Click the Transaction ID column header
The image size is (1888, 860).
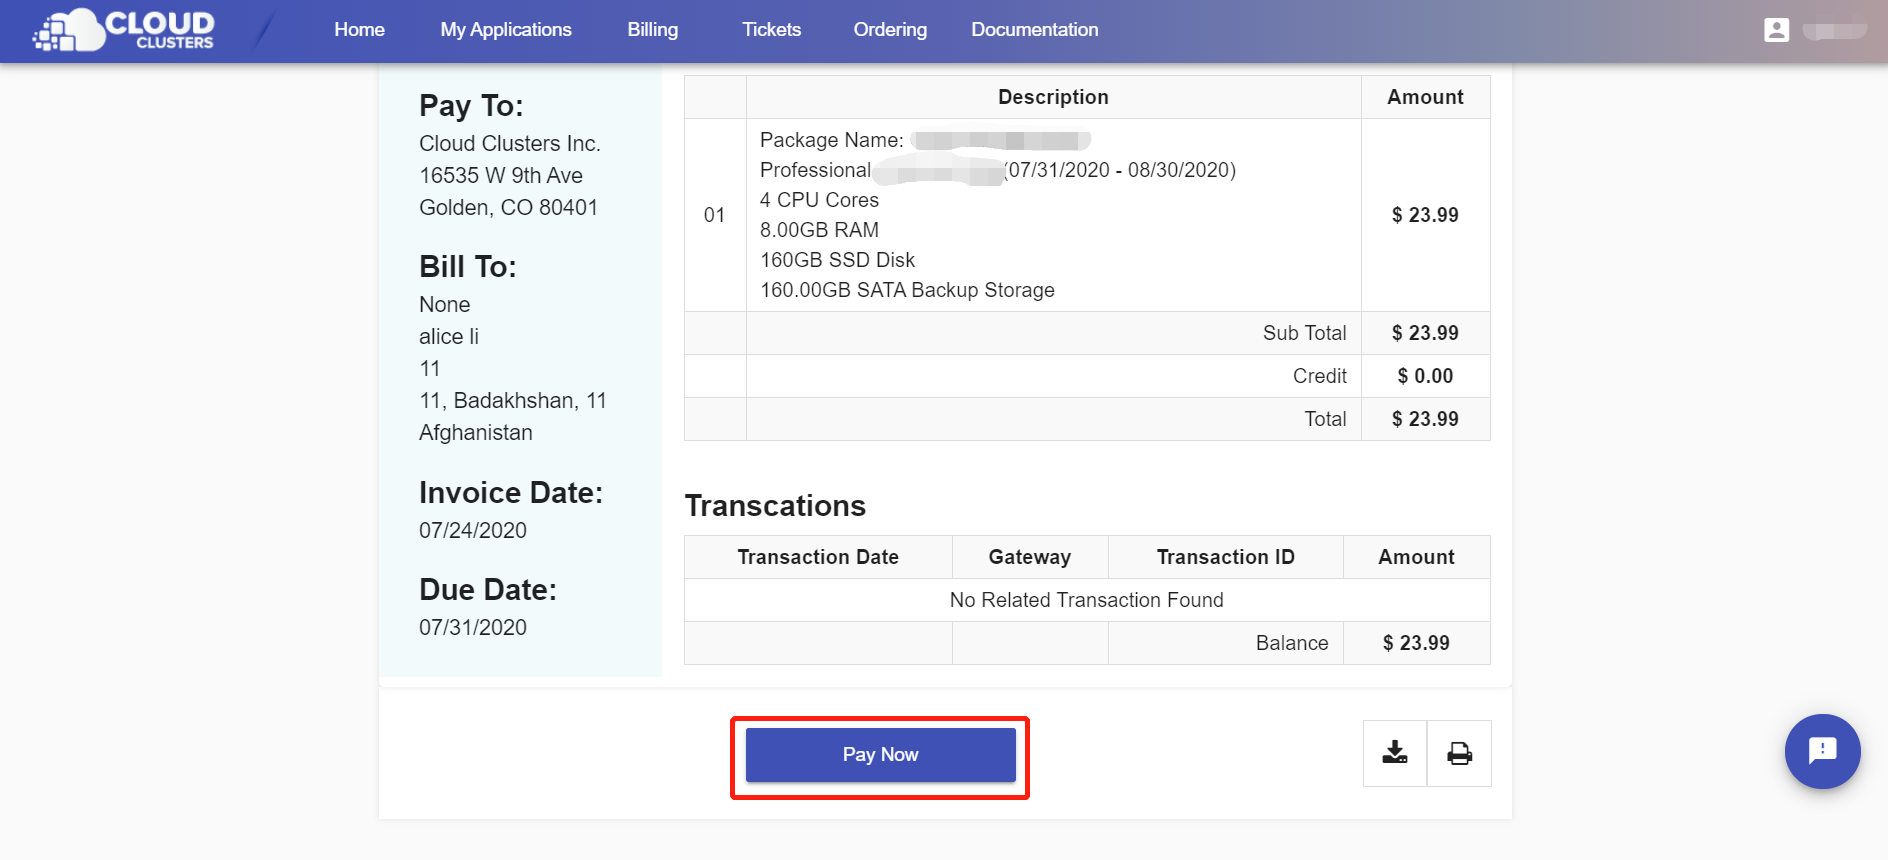(1225, 557)
